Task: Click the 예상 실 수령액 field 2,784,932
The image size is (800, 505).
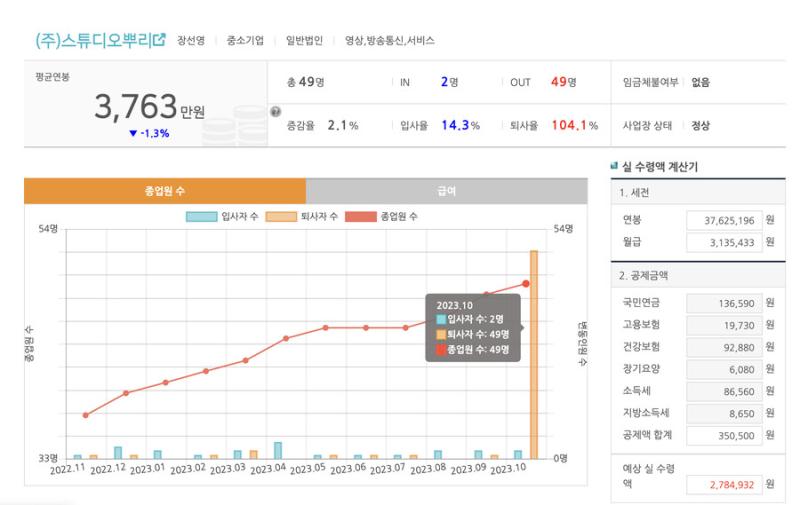Action: [724, 485]
